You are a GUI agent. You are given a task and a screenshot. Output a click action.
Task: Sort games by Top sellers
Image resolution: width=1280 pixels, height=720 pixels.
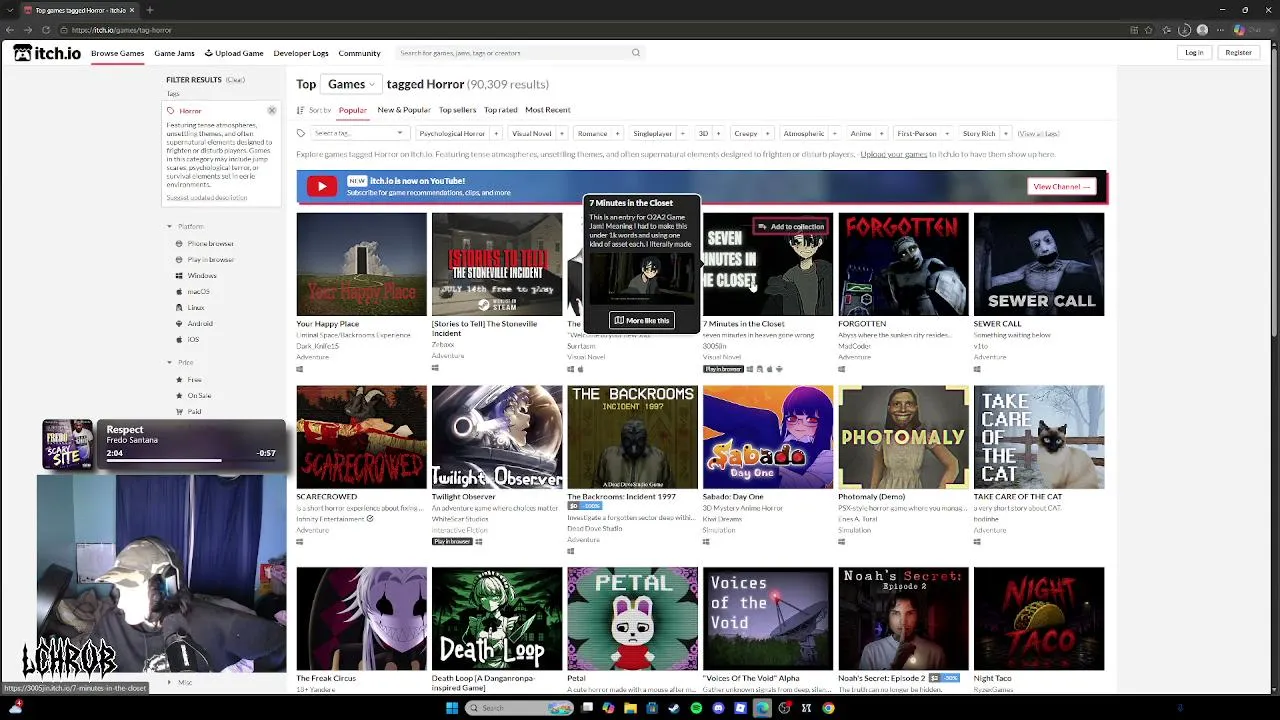457,110
